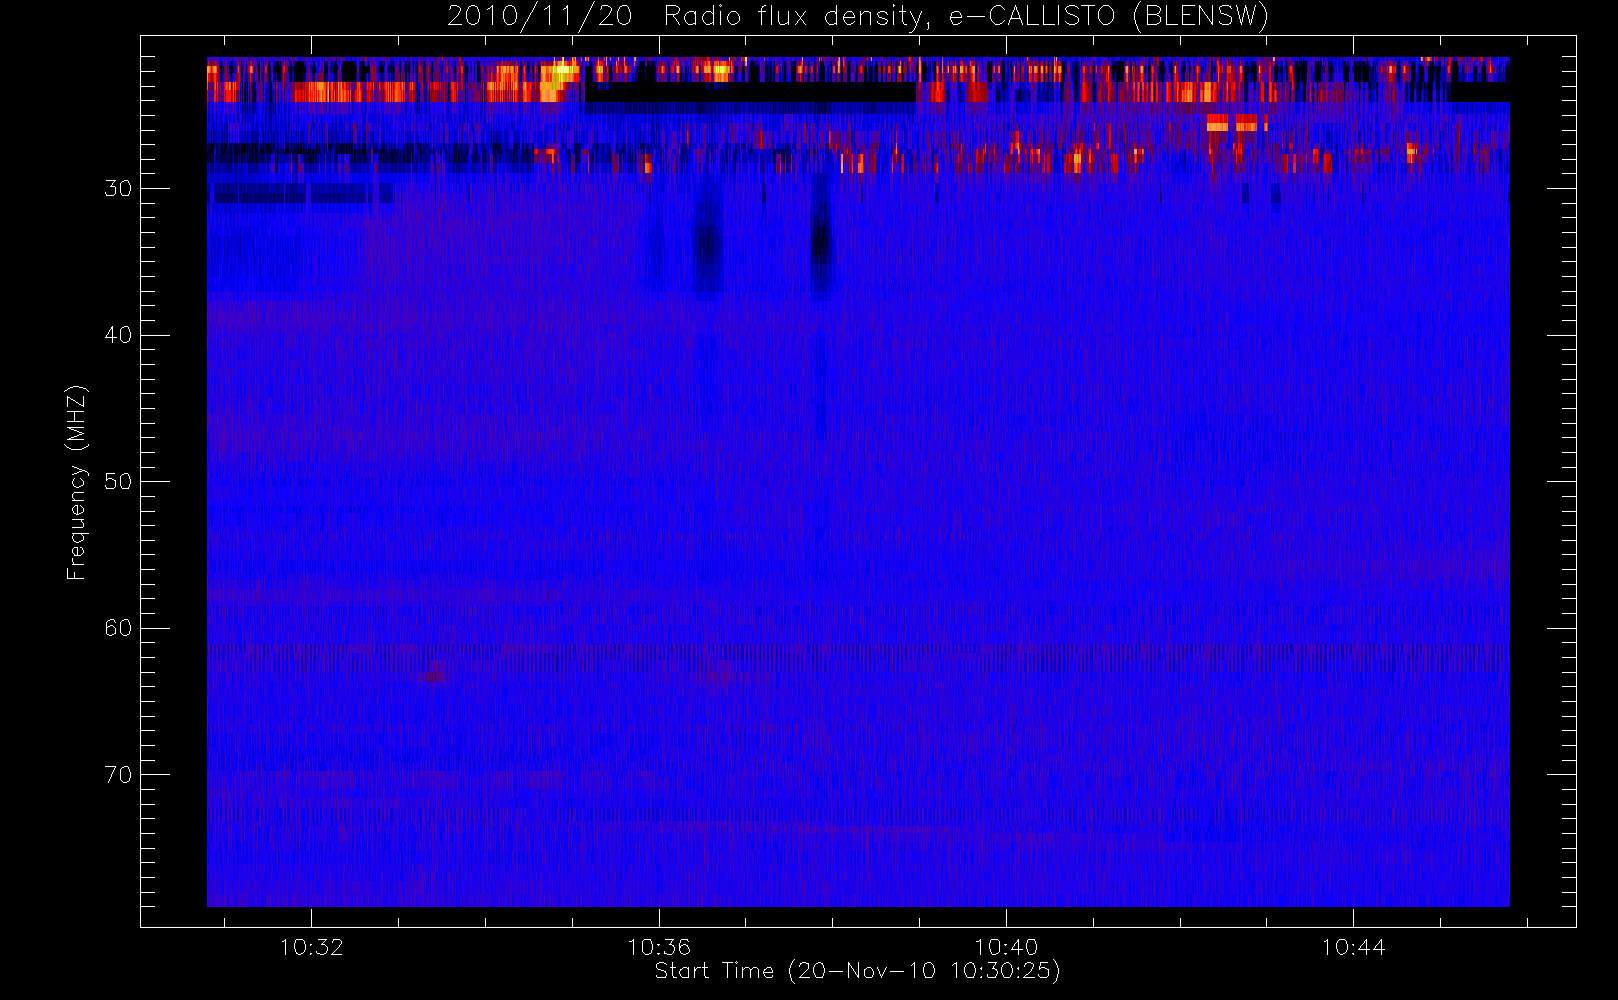1618x1000 pixels.
Task: Click the 10:44 time tick label
Action: coord(1353,947)
